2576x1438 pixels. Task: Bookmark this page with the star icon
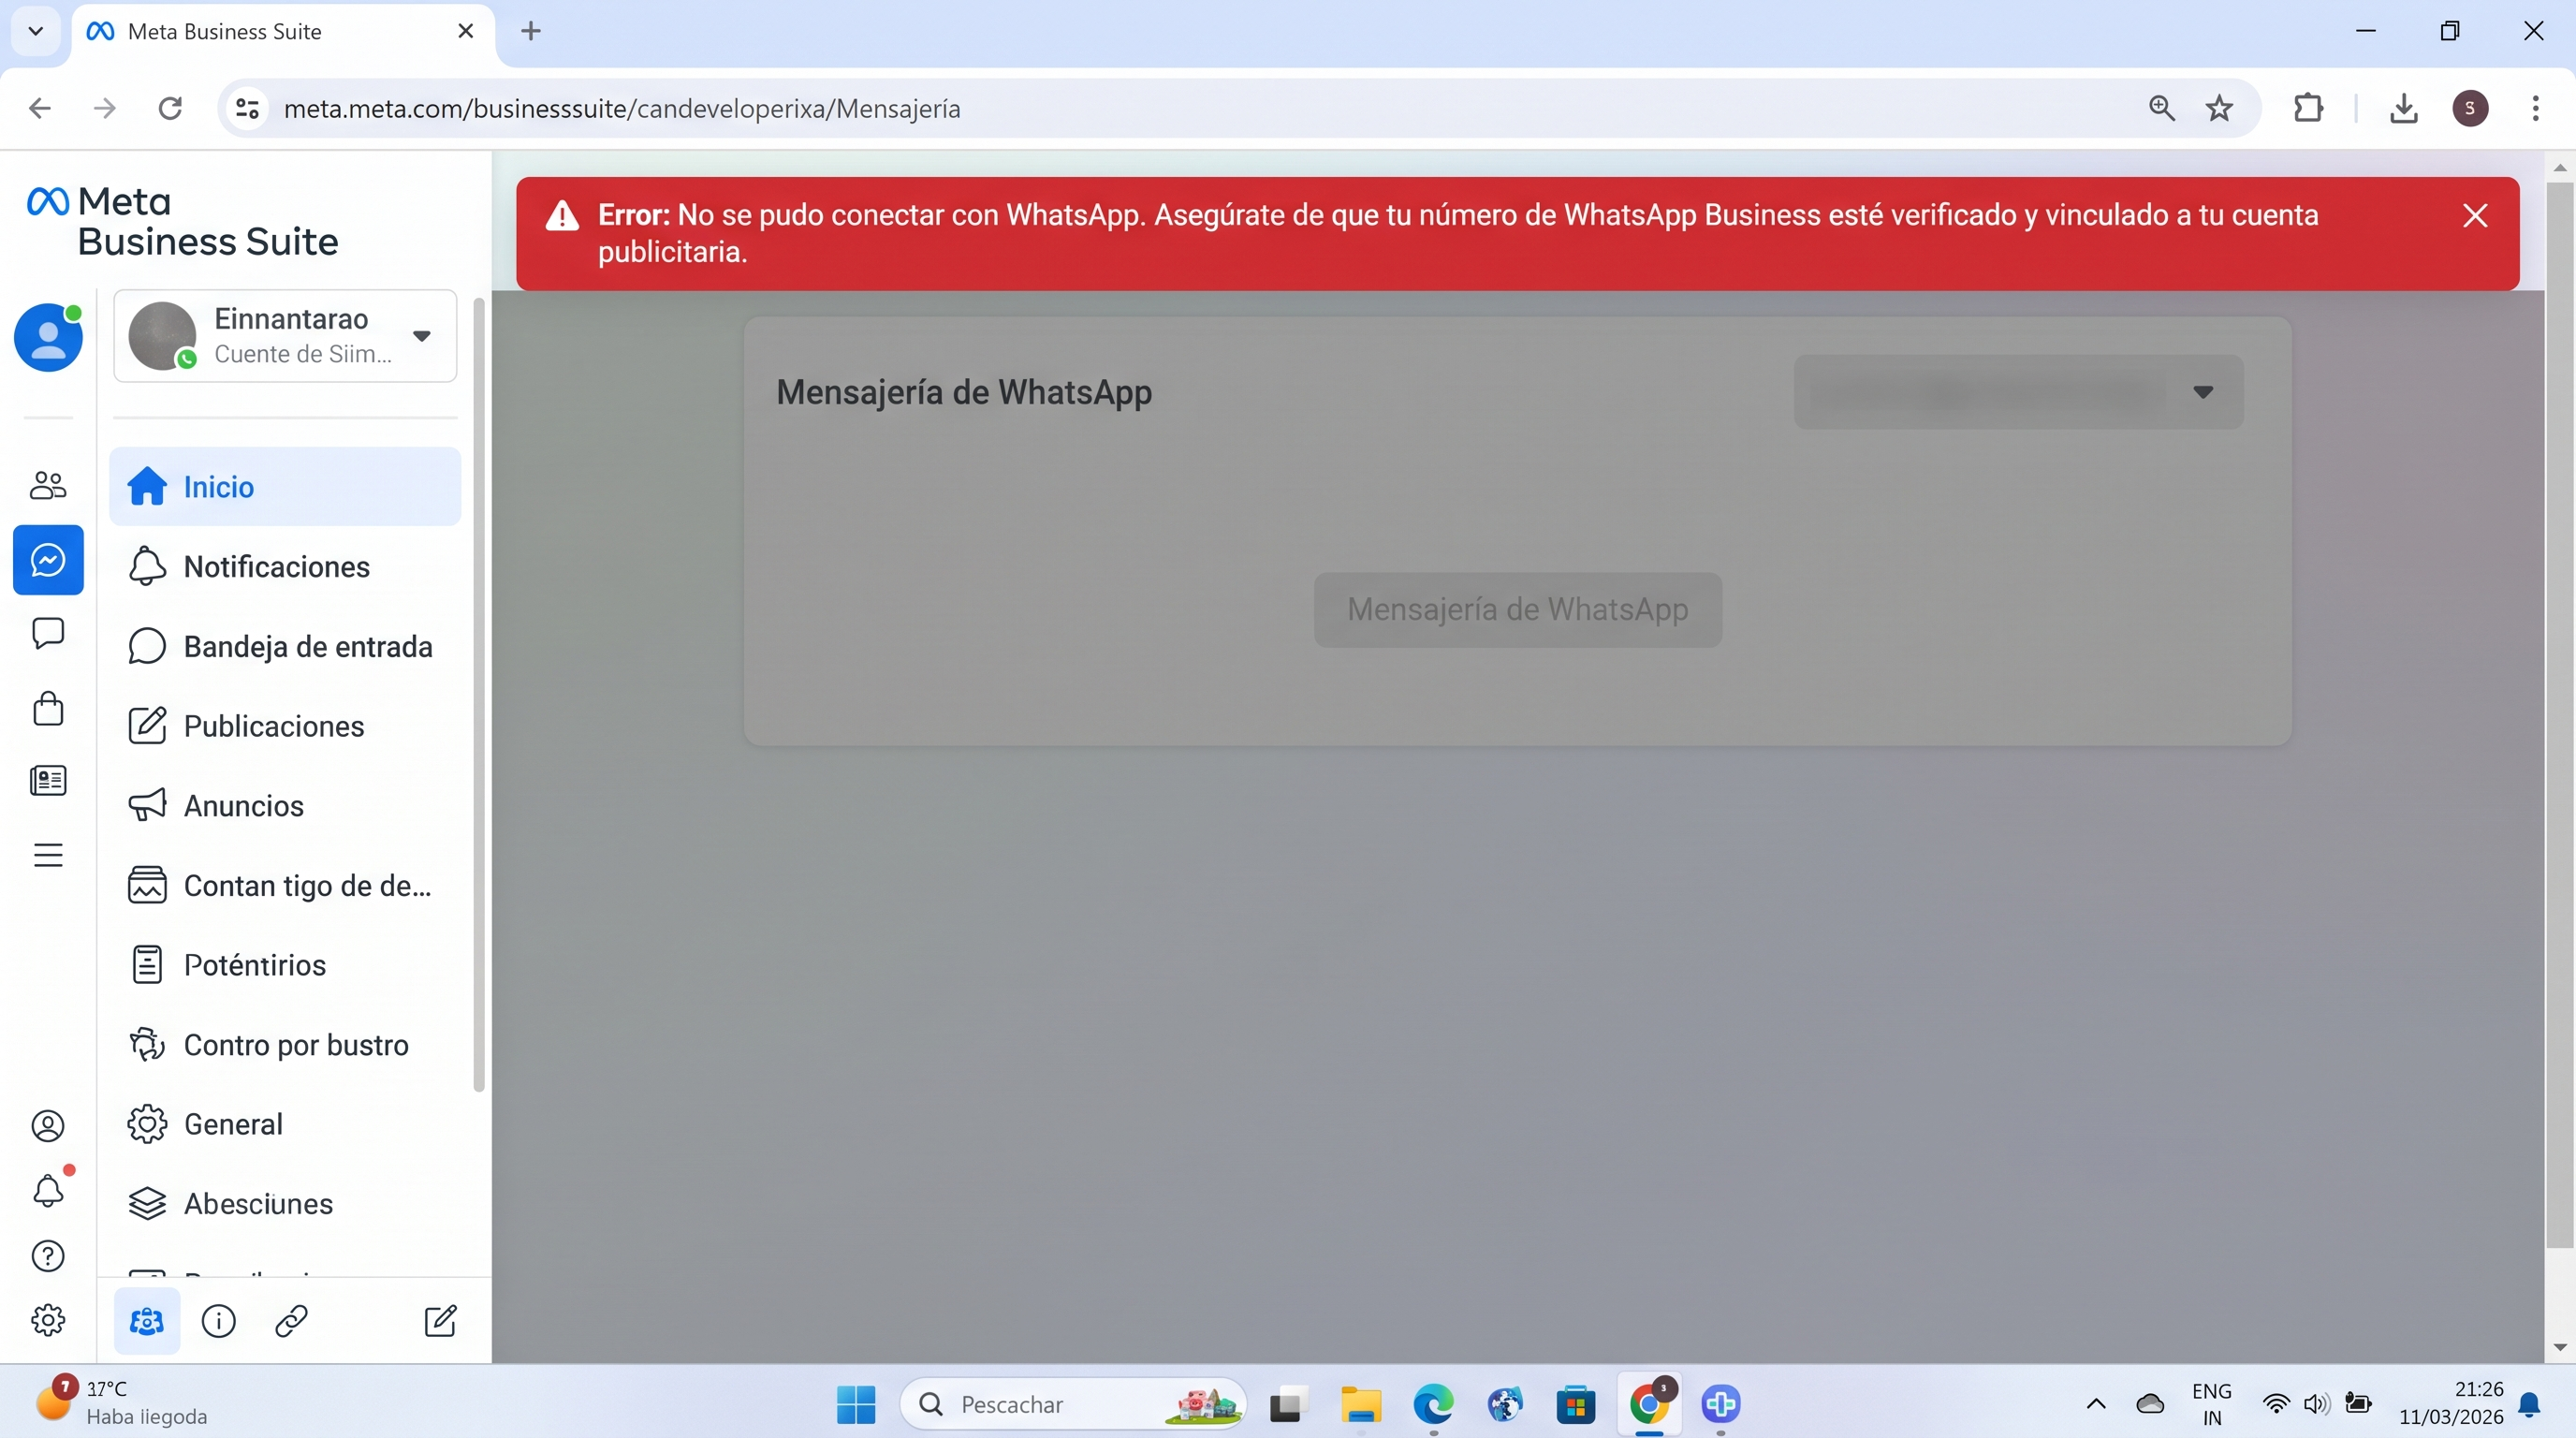point(2219,108)
